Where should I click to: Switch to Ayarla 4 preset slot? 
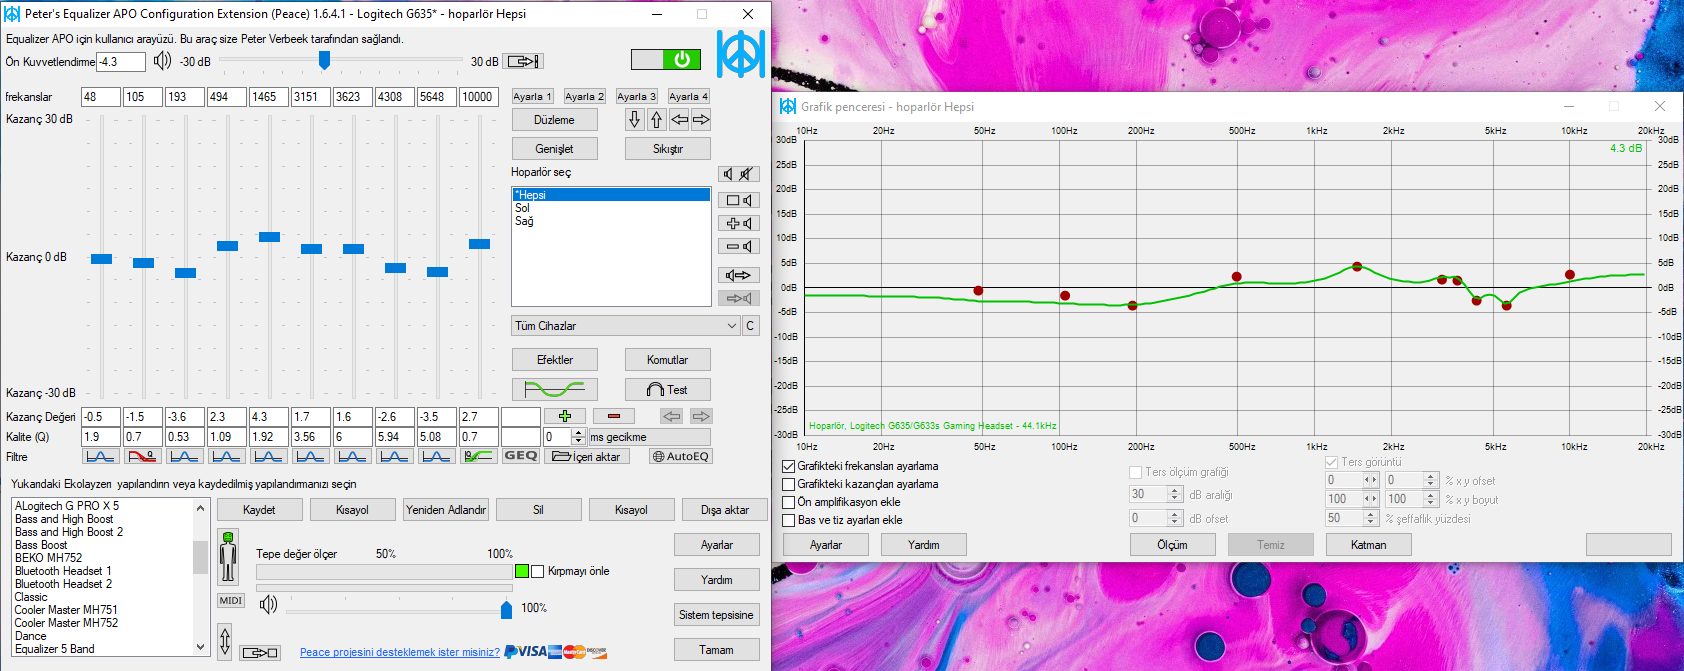pyautogui.click(x=688, y=96)
